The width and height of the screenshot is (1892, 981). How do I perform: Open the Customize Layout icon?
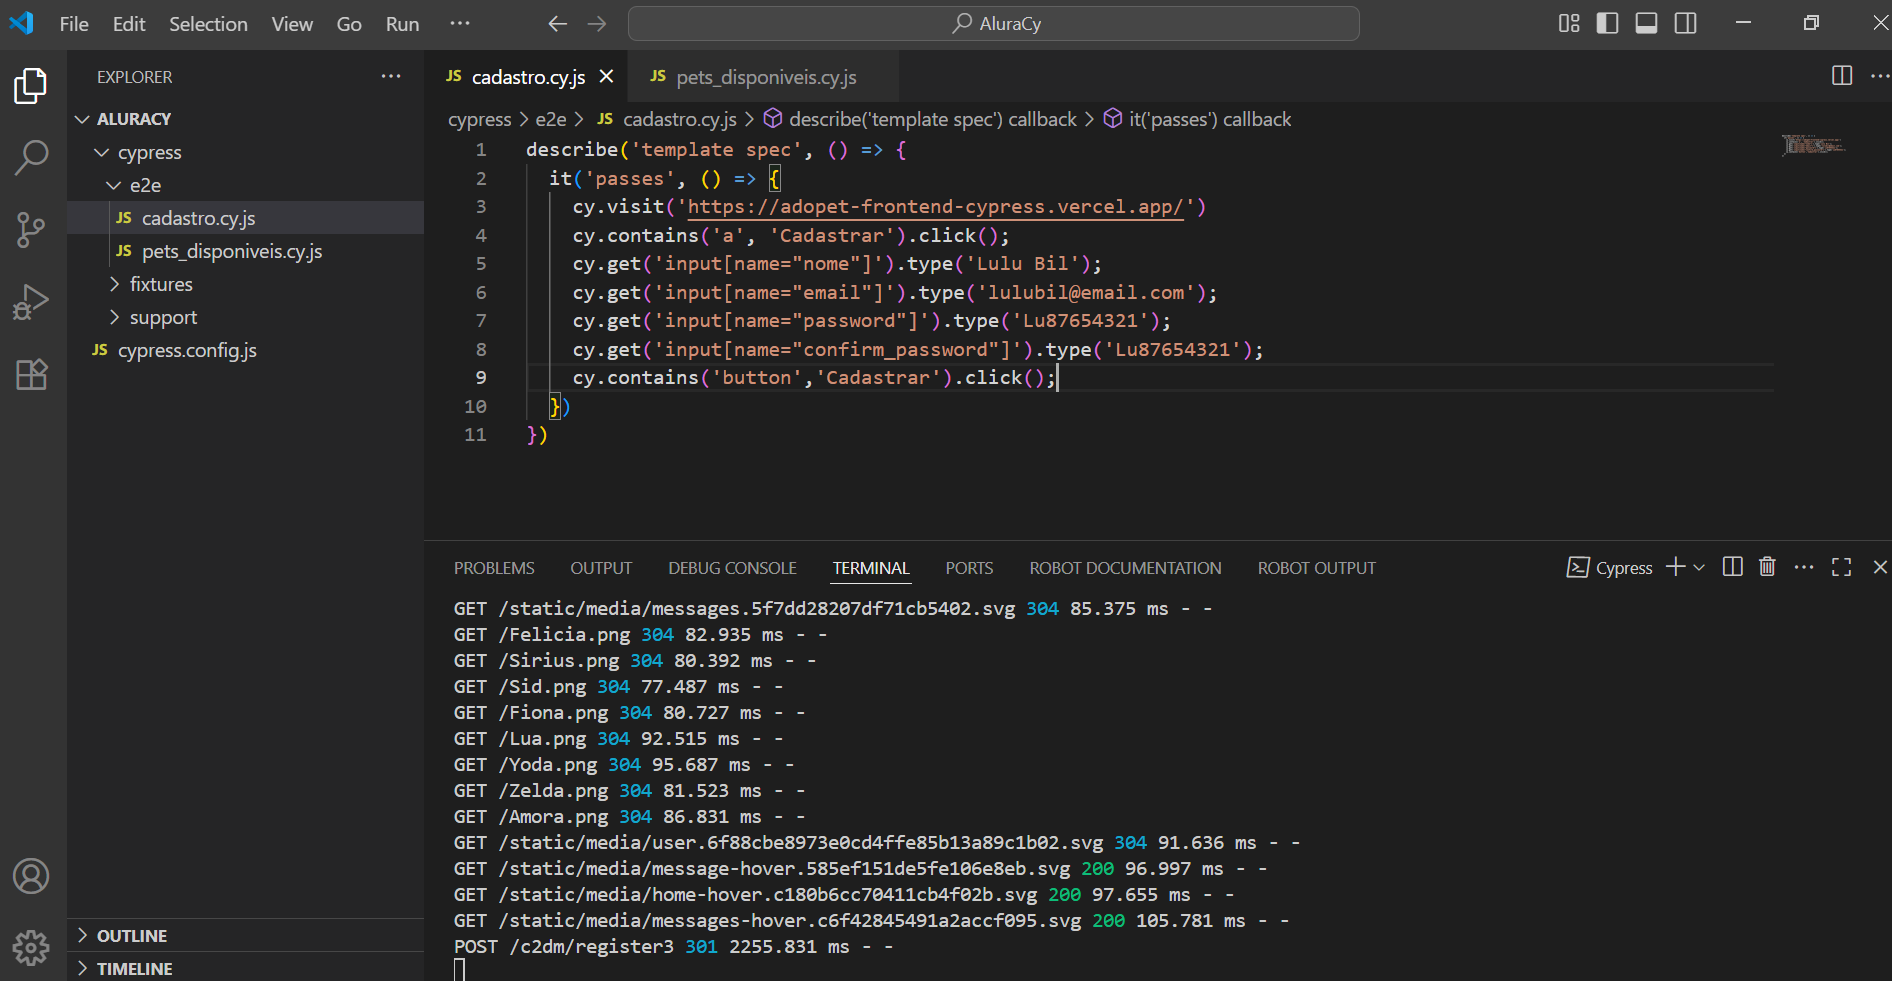pos(1569,23)
